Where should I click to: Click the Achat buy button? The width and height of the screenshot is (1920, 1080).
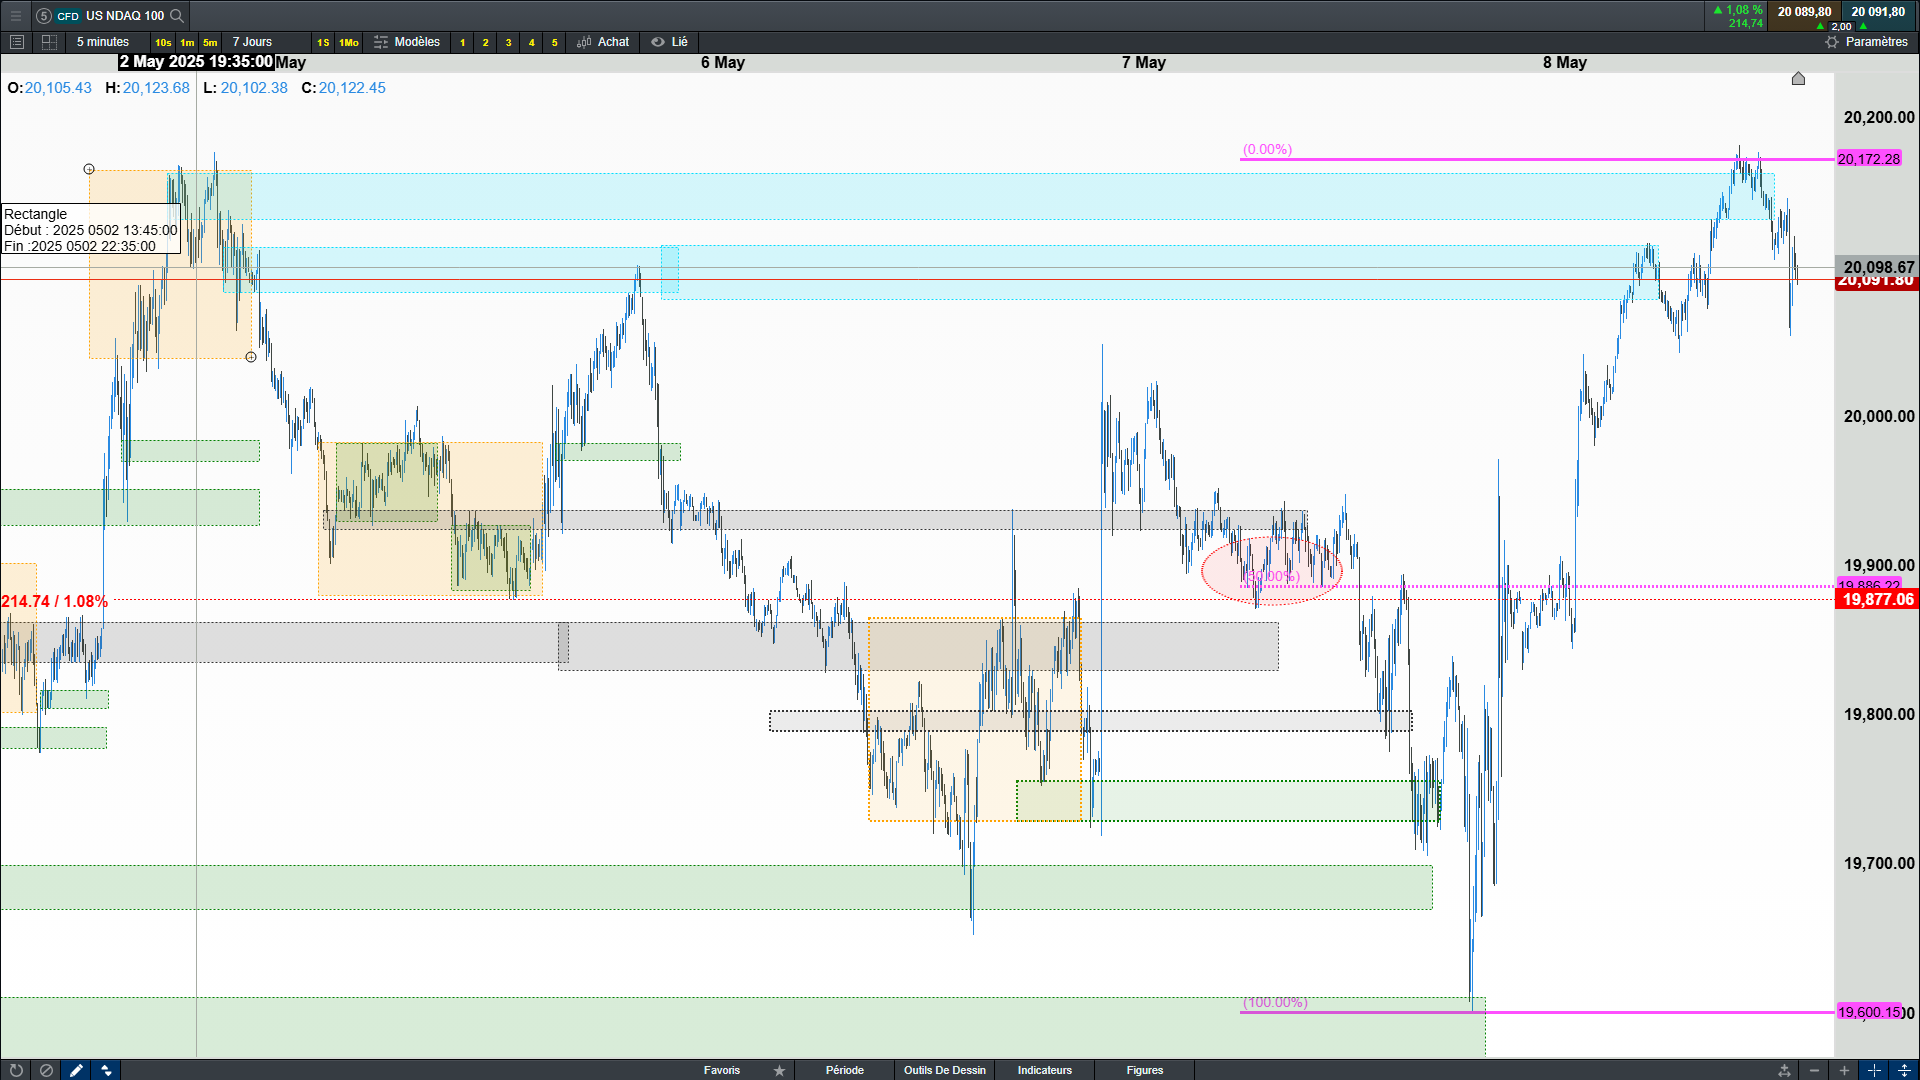coord(603,42)
